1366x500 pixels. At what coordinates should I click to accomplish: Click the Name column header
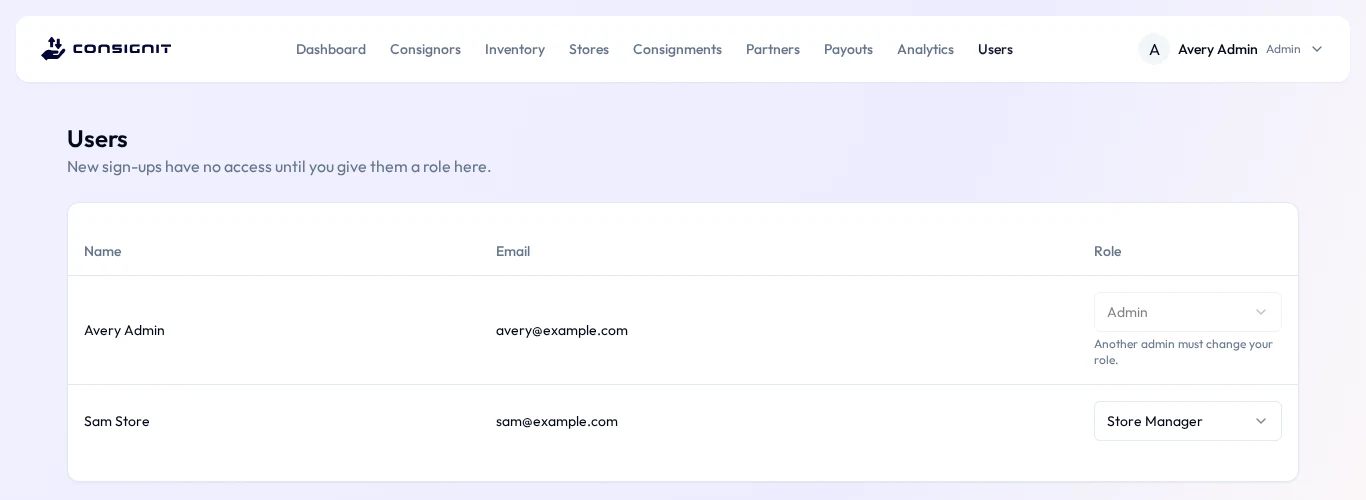102,251
